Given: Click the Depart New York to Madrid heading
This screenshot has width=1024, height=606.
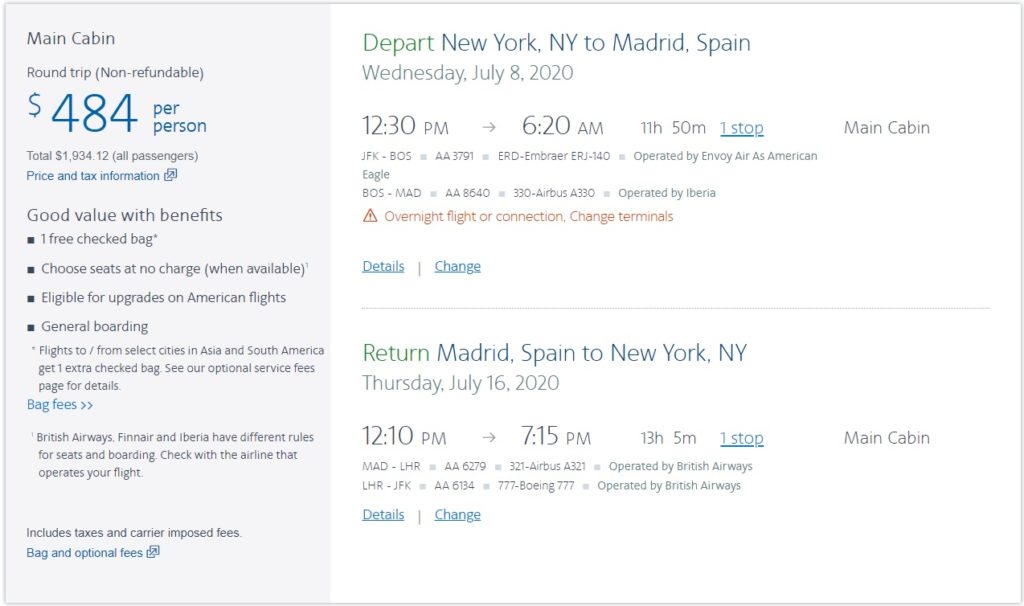Looking at the screenshot, I should coord(556,43).
